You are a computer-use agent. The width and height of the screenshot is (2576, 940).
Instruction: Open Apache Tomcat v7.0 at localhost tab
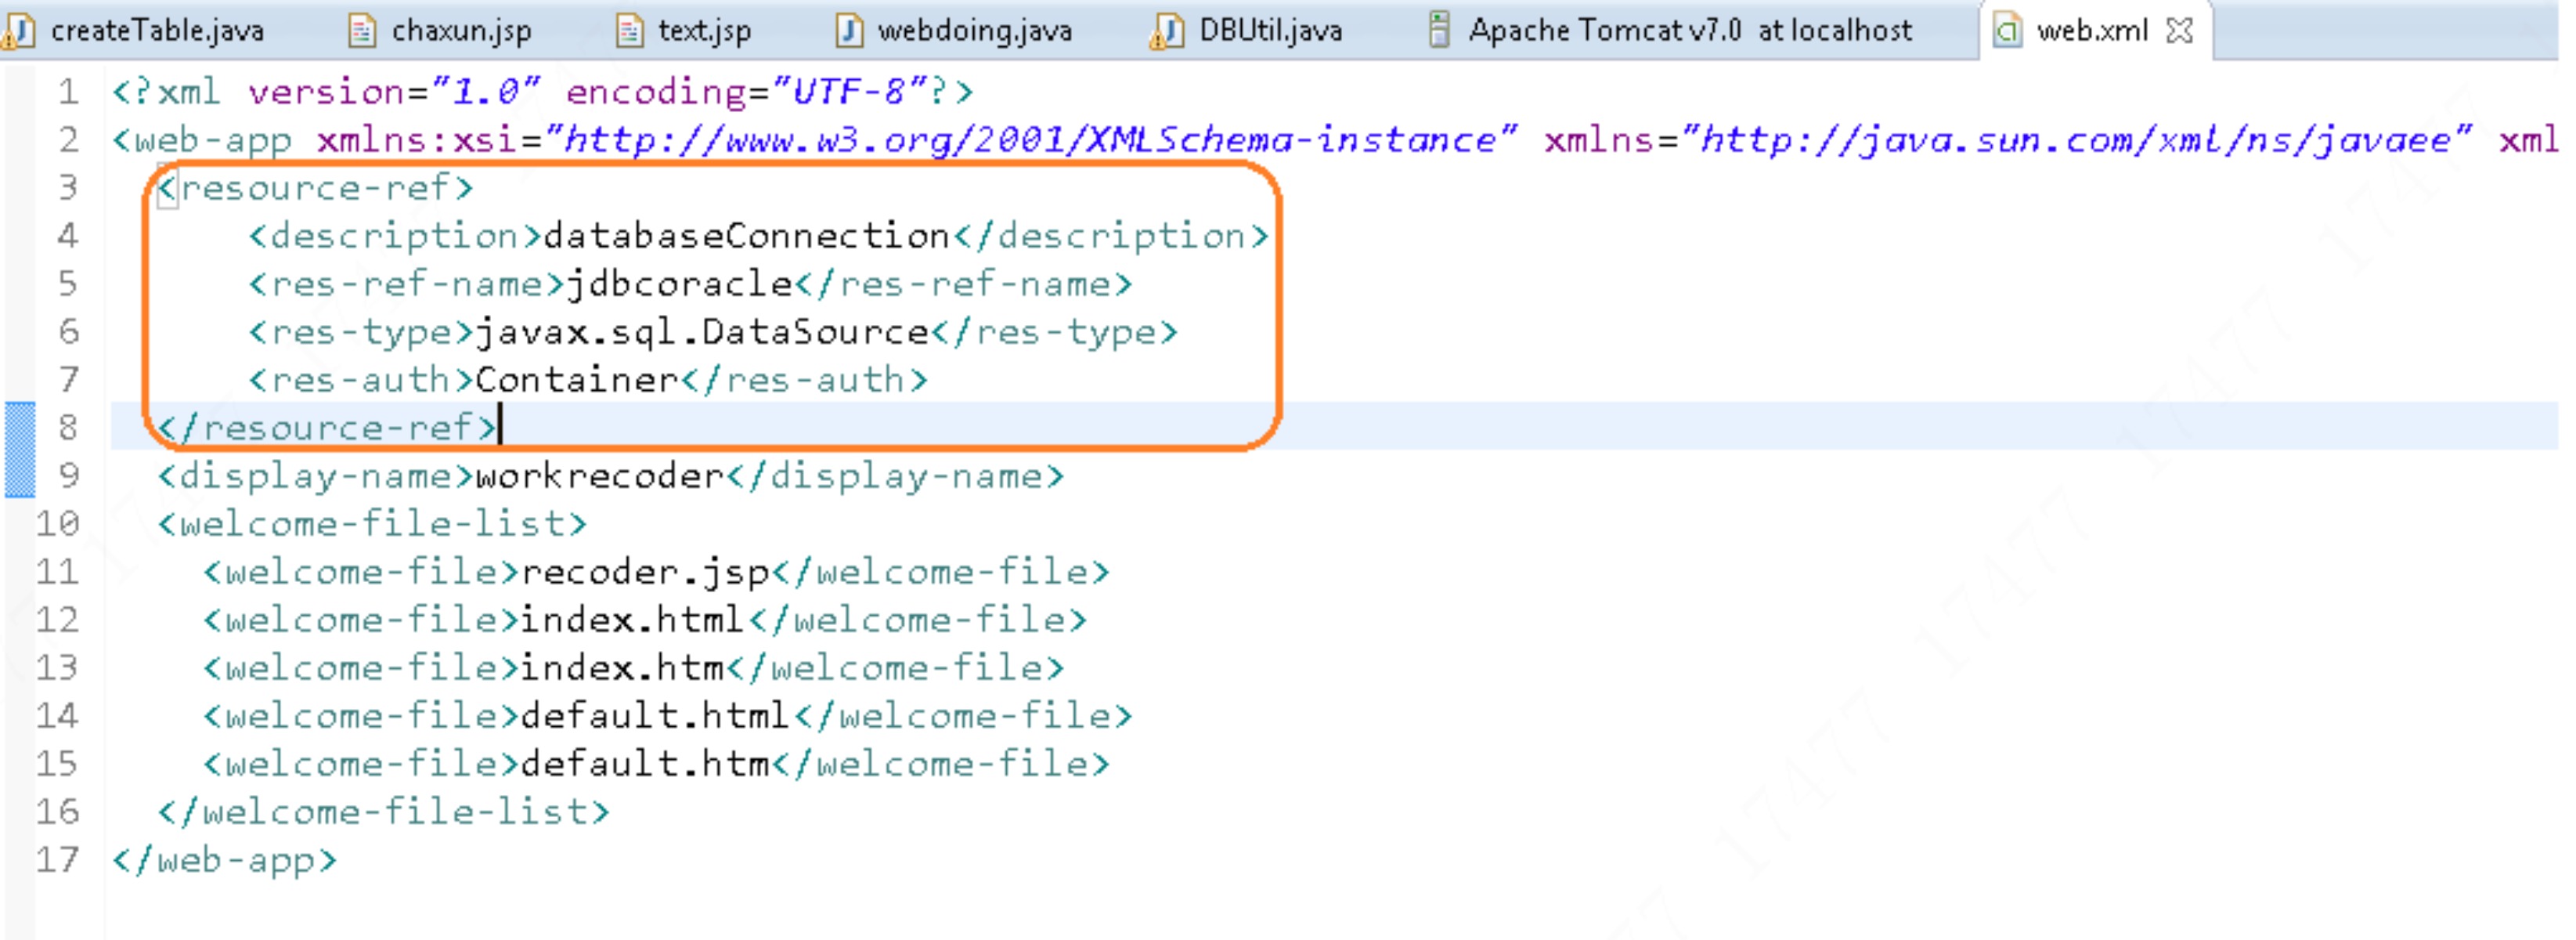pyautogui.click(x=1688, y=31)
